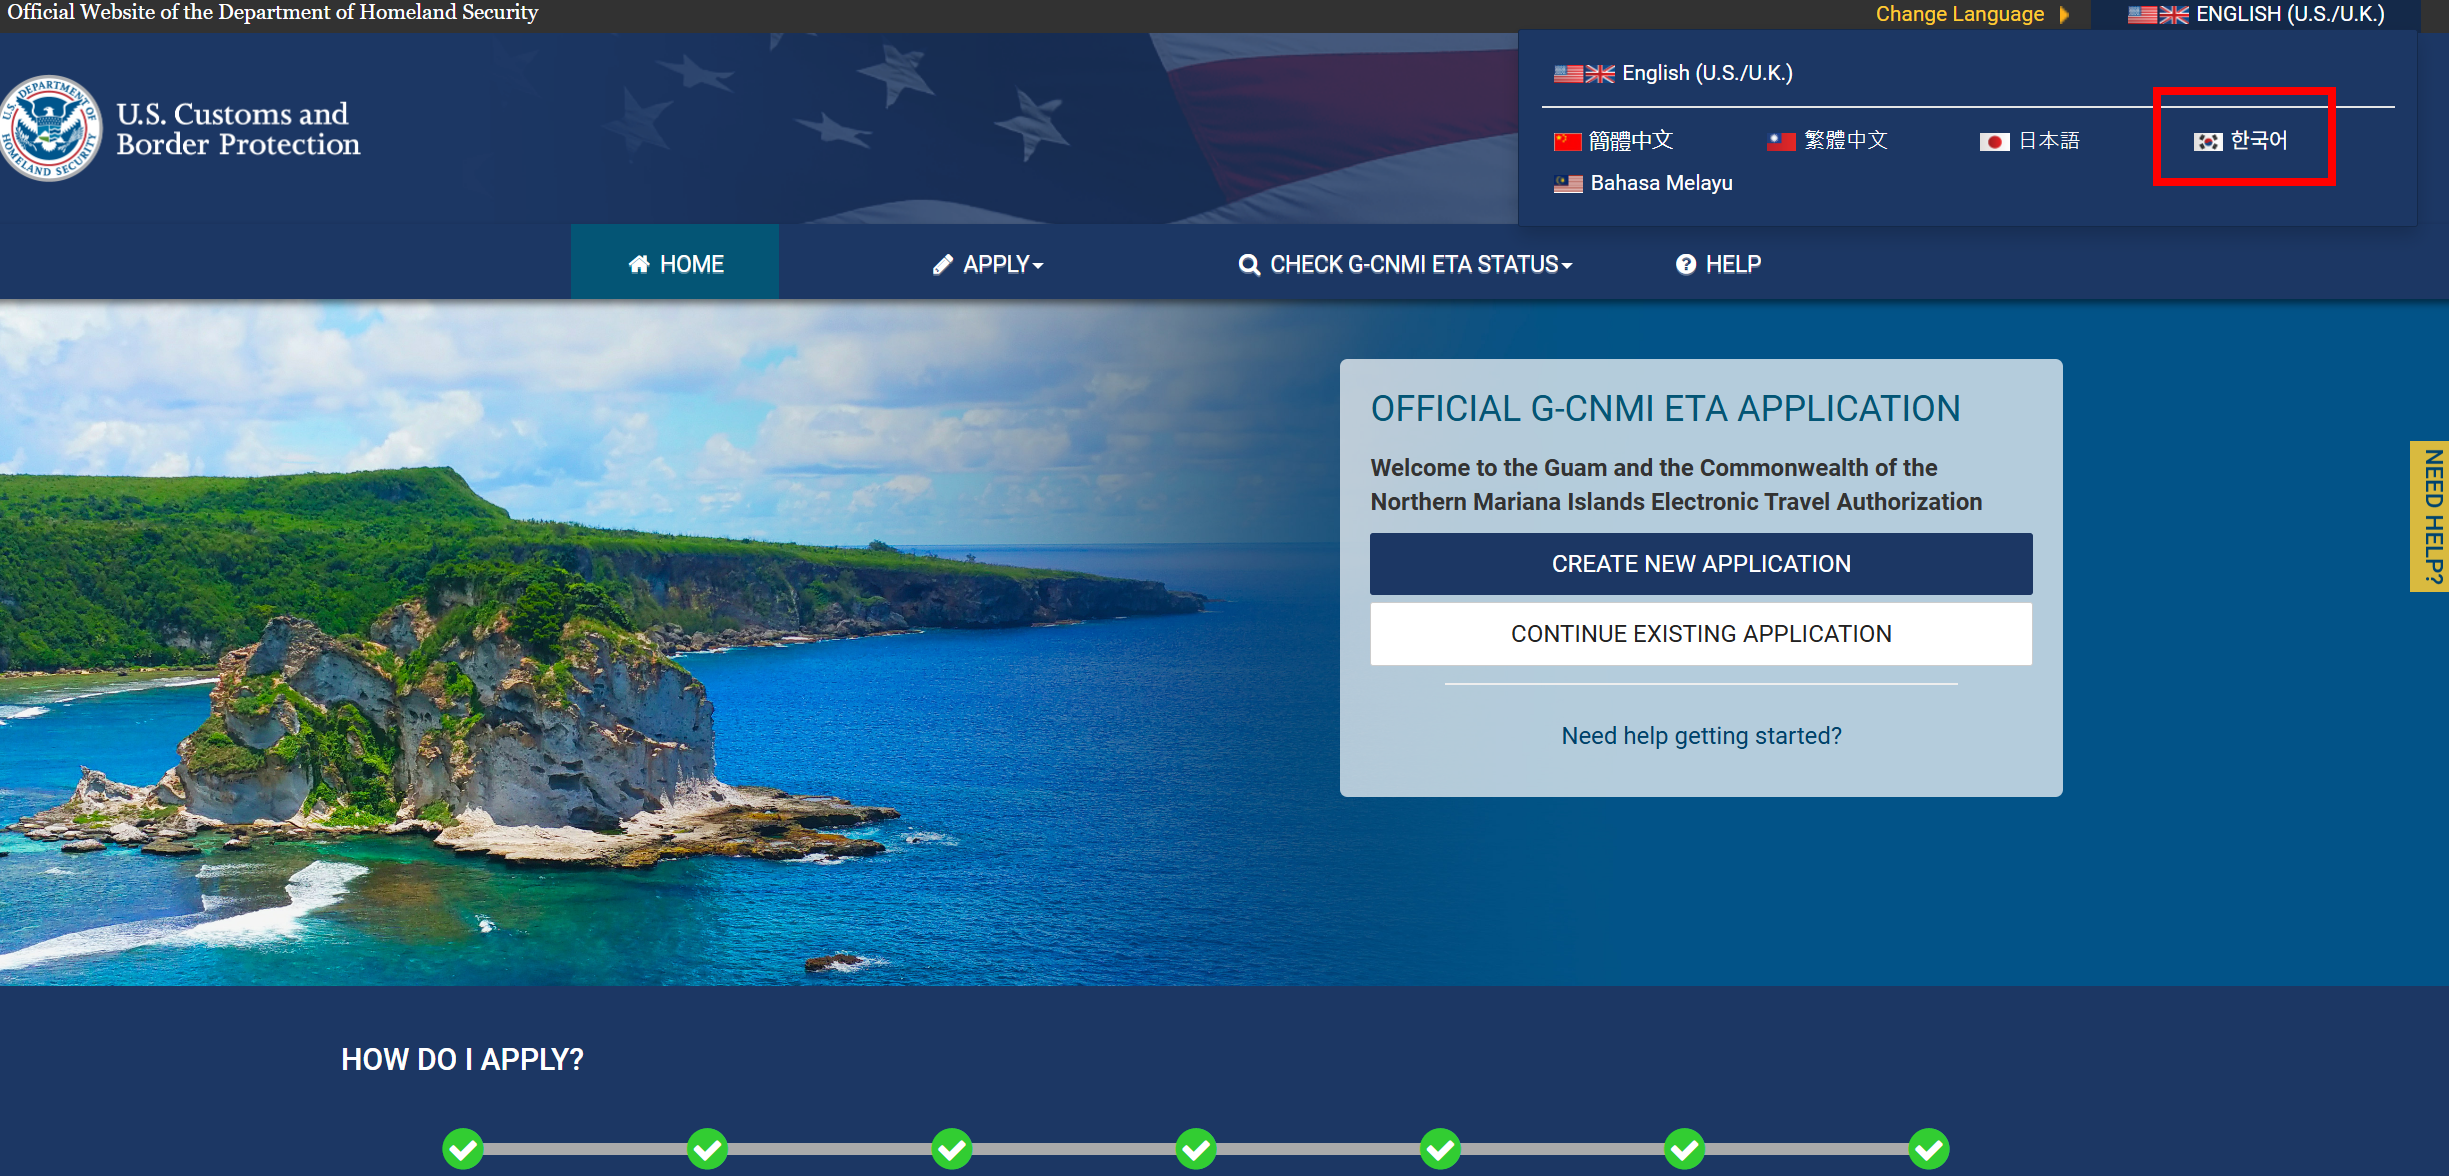Image resolution: width=2449 pixels, height=1176 pixels.
Task: Select Bahasa Melayu language flag option
Action: (x=1643, y=183)
